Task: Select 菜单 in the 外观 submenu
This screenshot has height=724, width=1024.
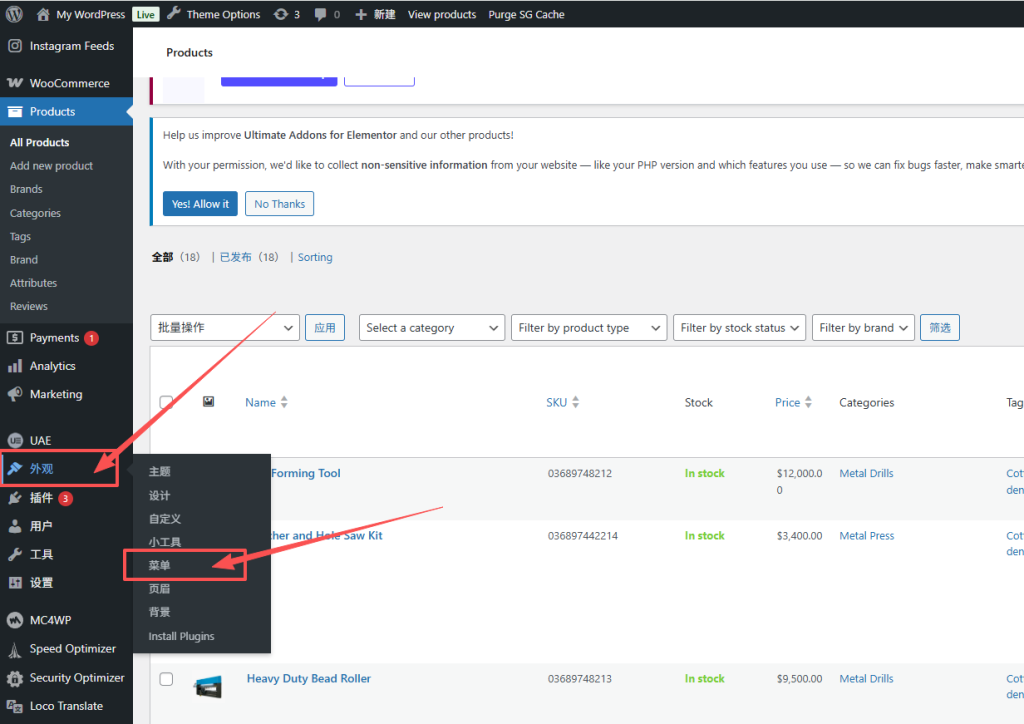Action: [x=160, y=566]
